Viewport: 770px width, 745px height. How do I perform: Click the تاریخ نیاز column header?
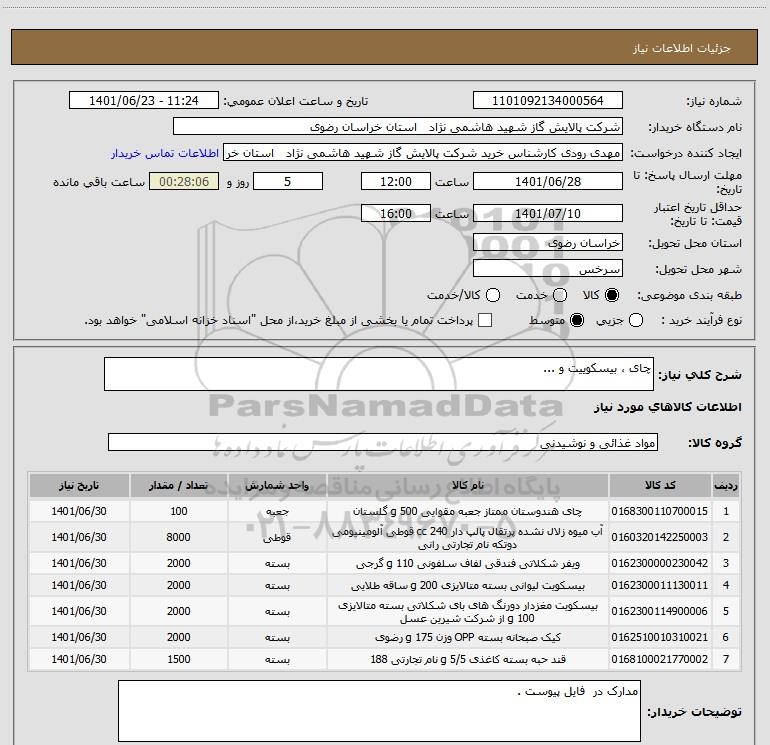click(79, 486)
